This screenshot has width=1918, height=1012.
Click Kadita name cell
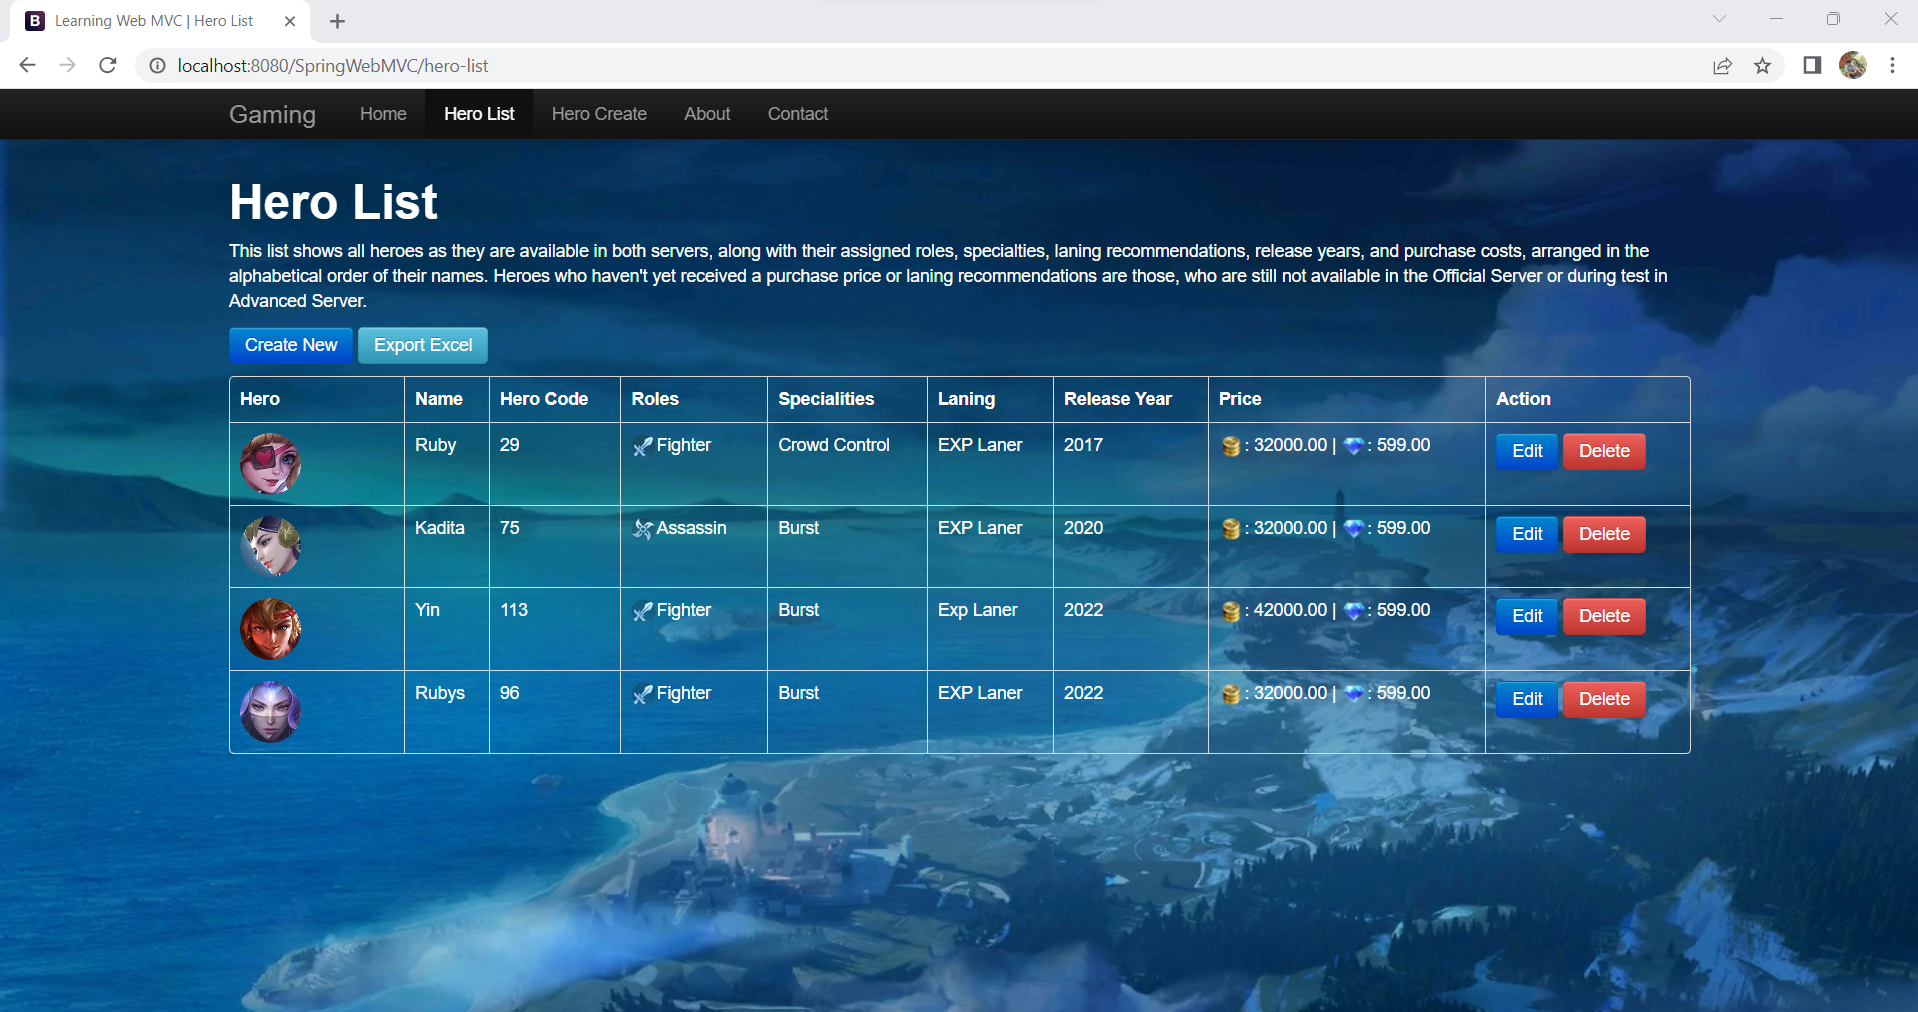pos(446,547)
